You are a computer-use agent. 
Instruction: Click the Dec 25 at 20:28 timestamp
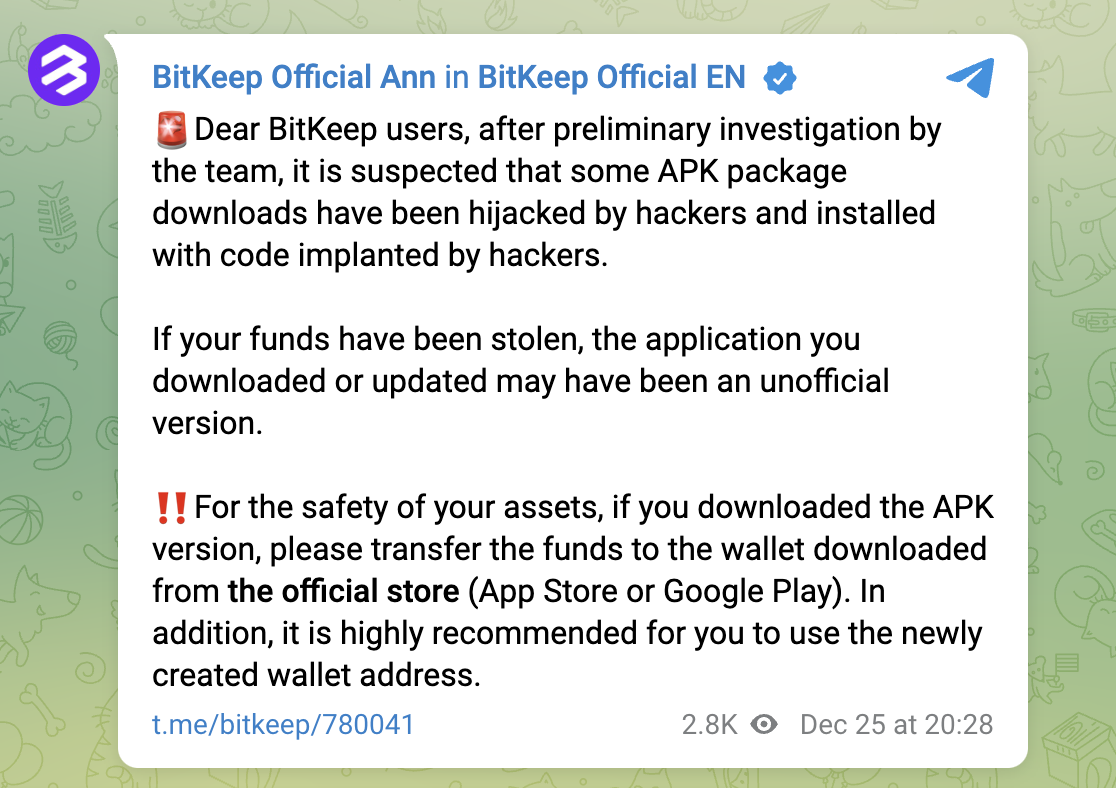point(896,725)
